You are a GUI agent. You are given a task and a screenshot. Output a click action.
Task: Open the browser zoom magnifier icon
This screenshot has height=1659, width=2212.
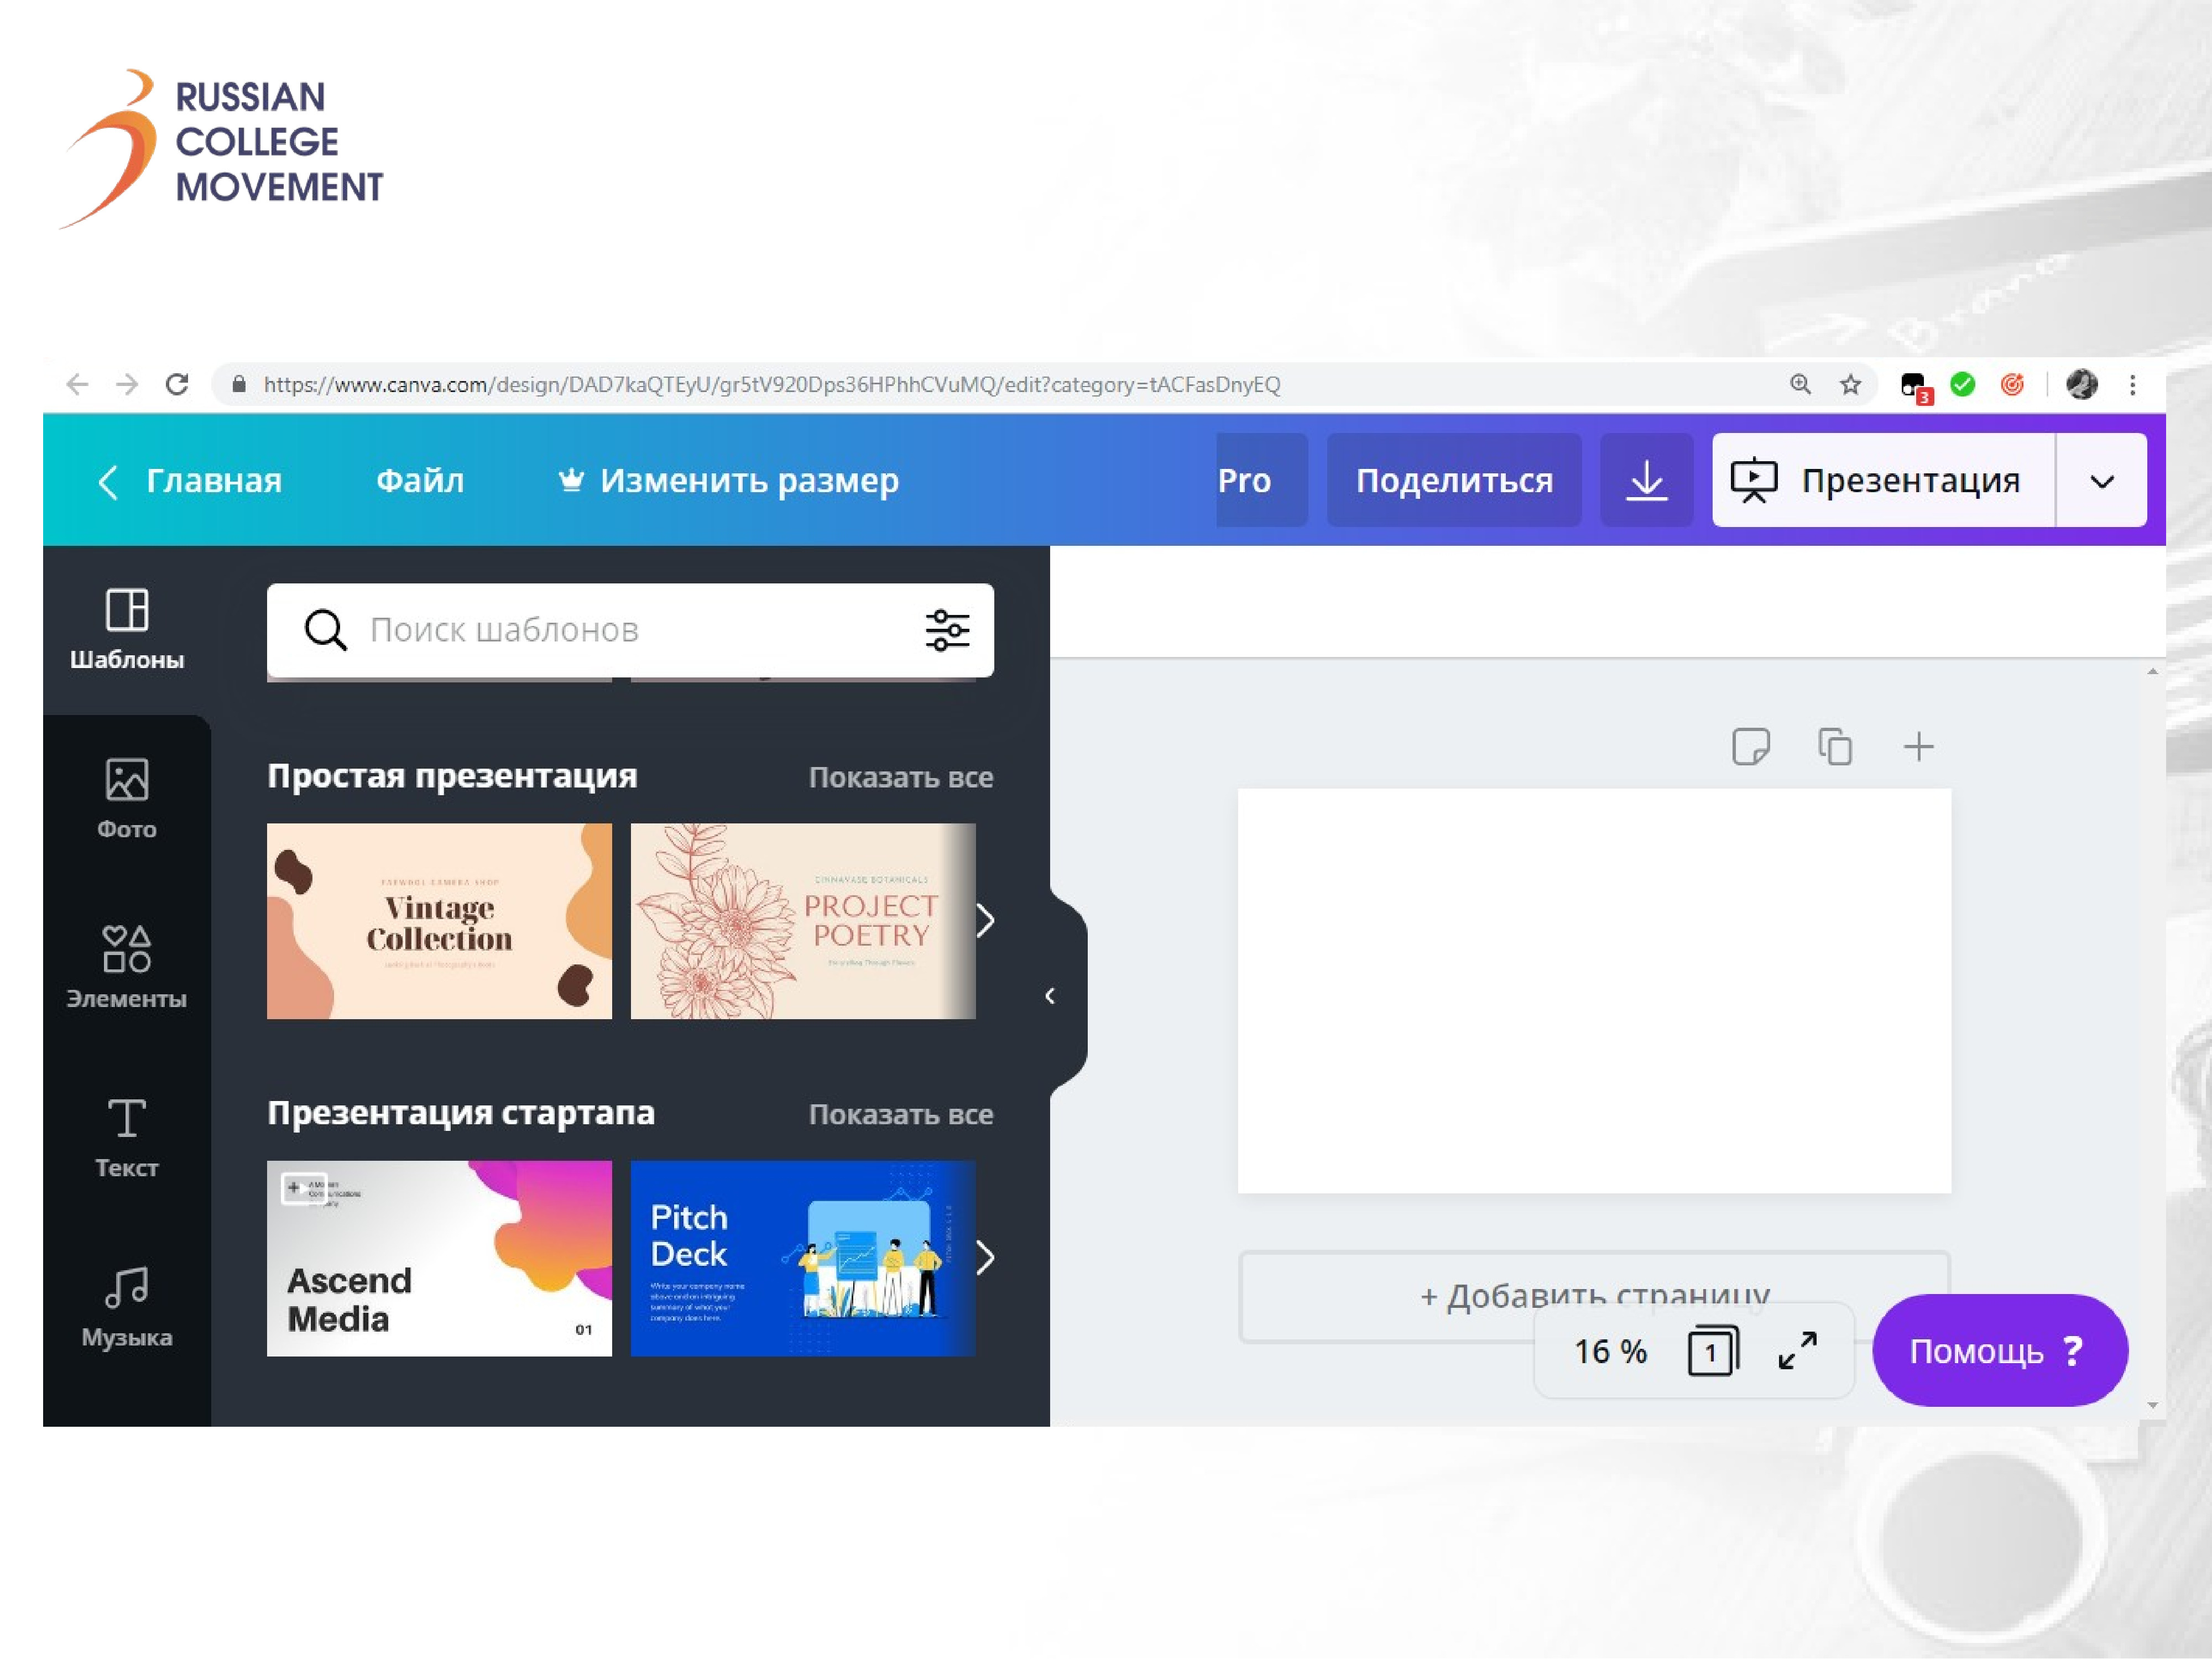coord(1800,384)
